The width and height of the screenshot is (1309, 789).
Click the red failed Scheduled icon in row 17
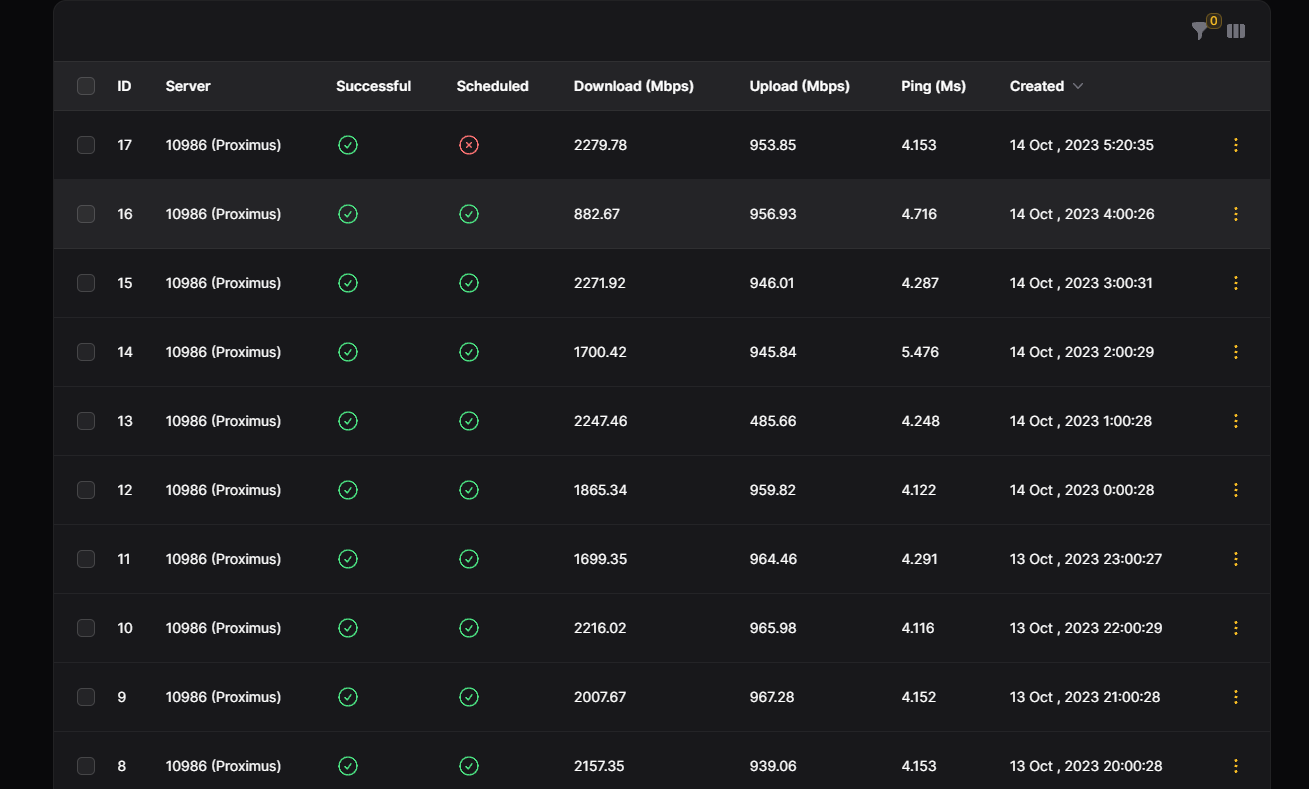click(x=468, y=145)
